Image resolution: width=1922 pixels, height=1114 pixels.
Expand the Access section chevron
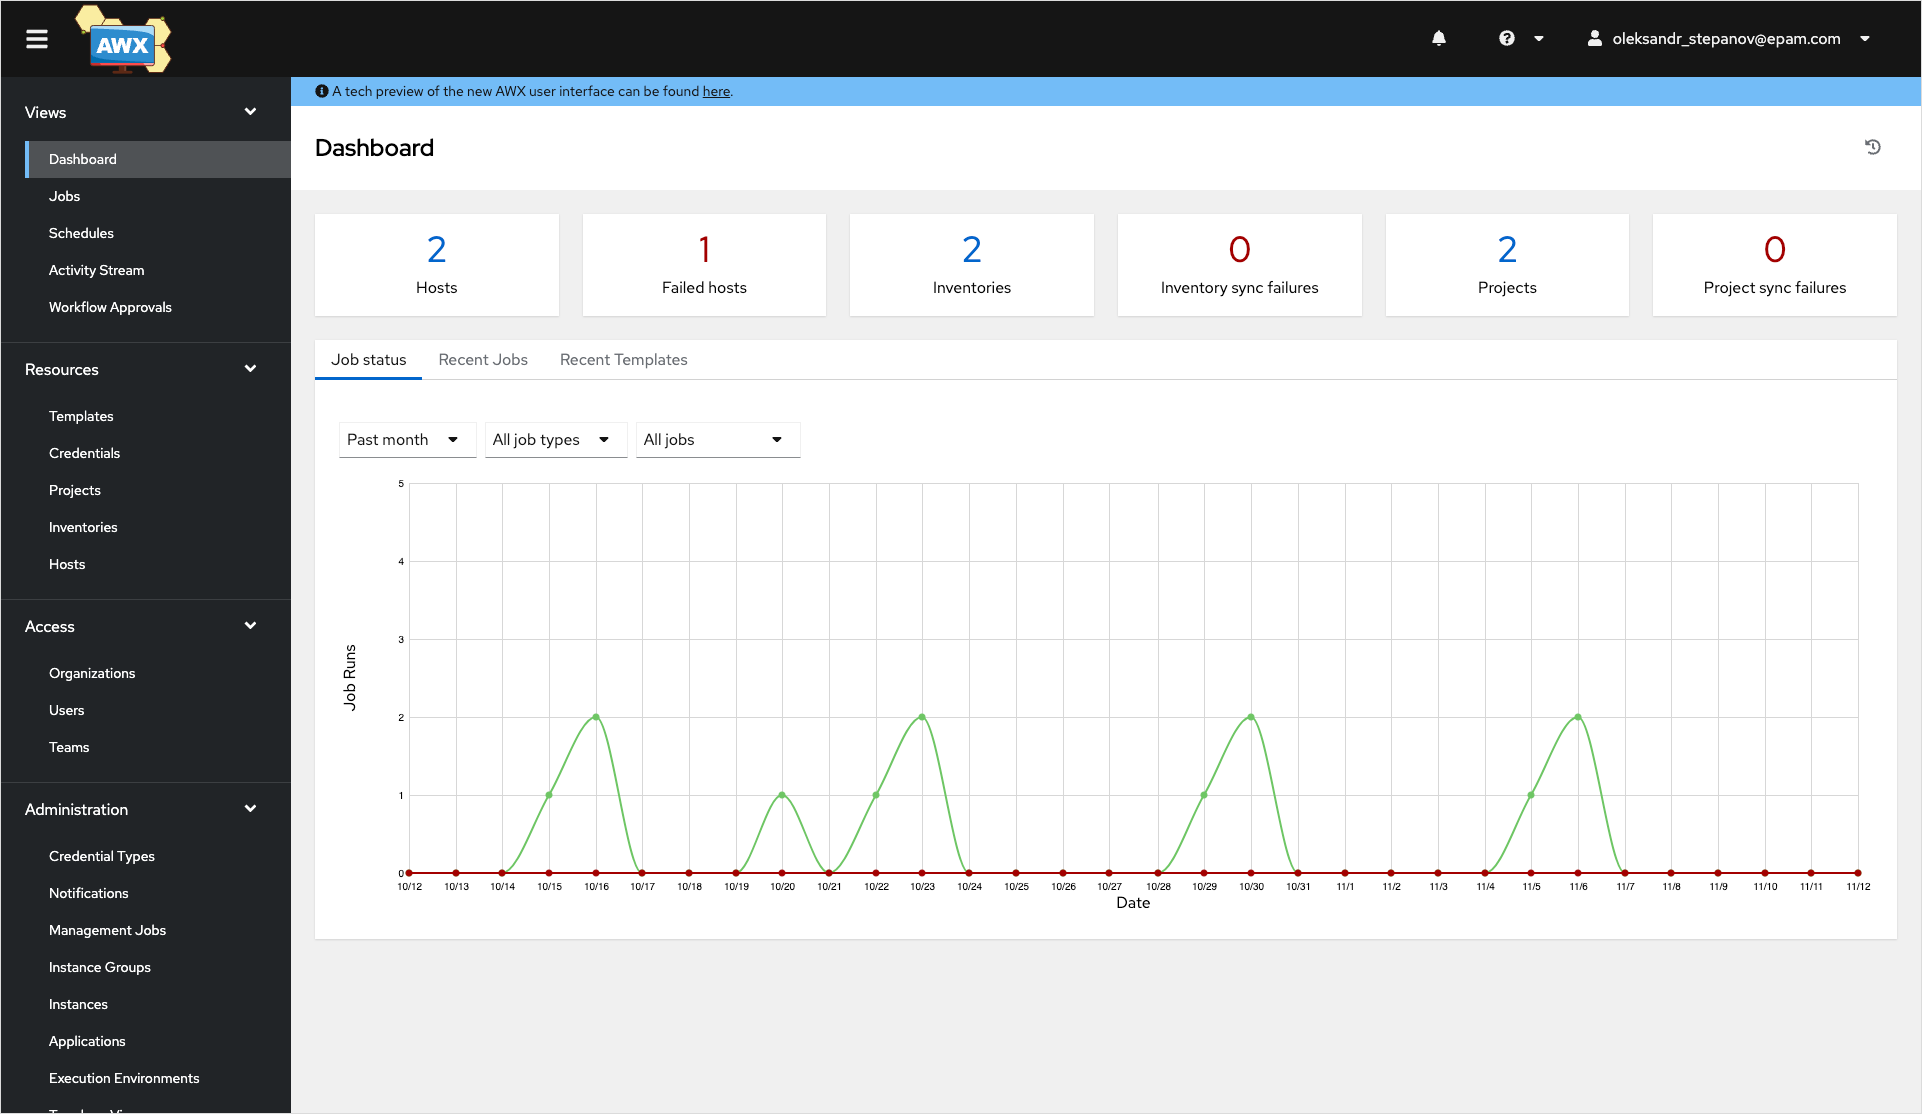click(251, 625)
